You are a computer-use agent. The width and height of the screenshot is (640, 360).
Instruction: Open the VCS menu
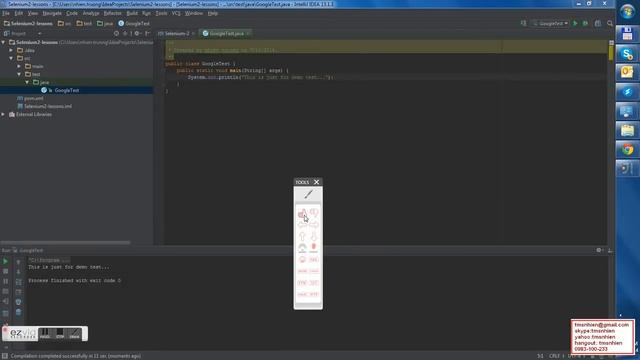coord(176,13)
